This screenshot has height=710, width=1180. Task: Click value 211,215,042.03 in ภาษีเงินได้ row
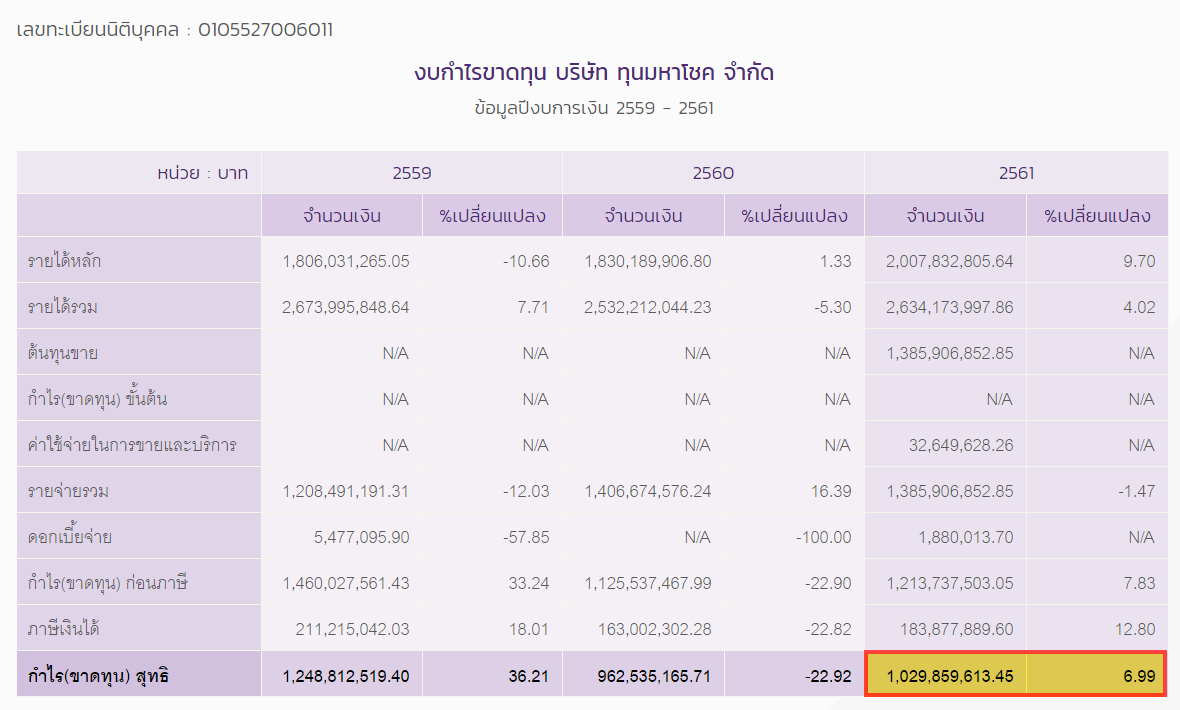tap(352, 629)
